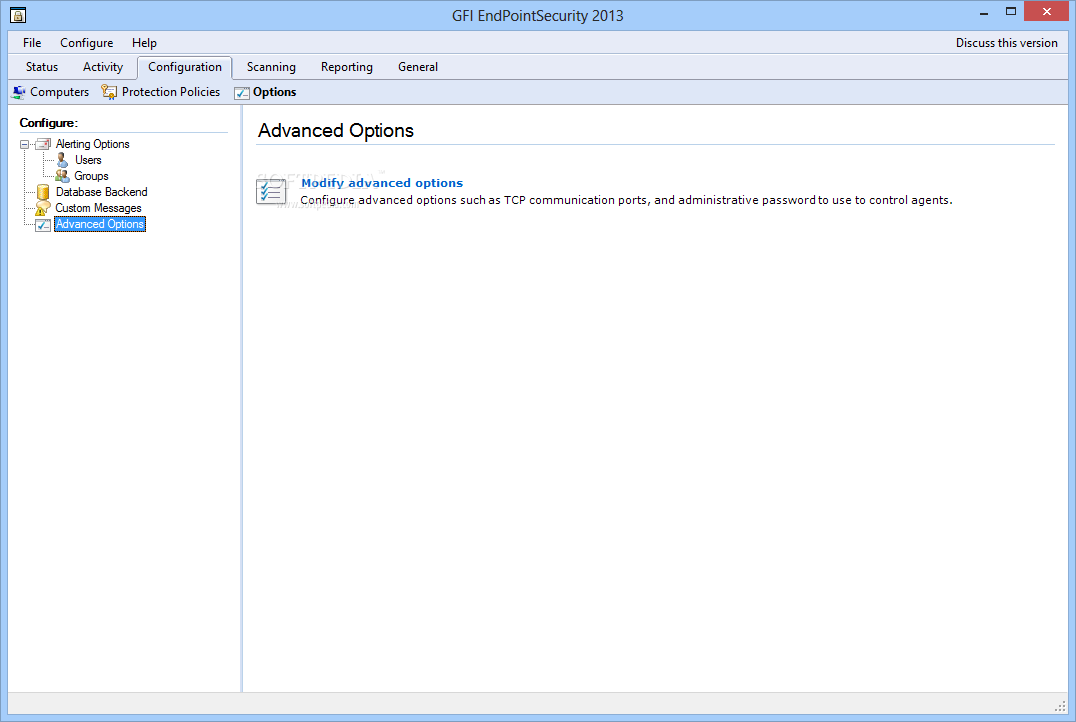Image resolution: width=1076 pixels, height=722 pixels.
Task: Maximize the GFI EndPointSecurity window
Action: (x=1011, y=12)
